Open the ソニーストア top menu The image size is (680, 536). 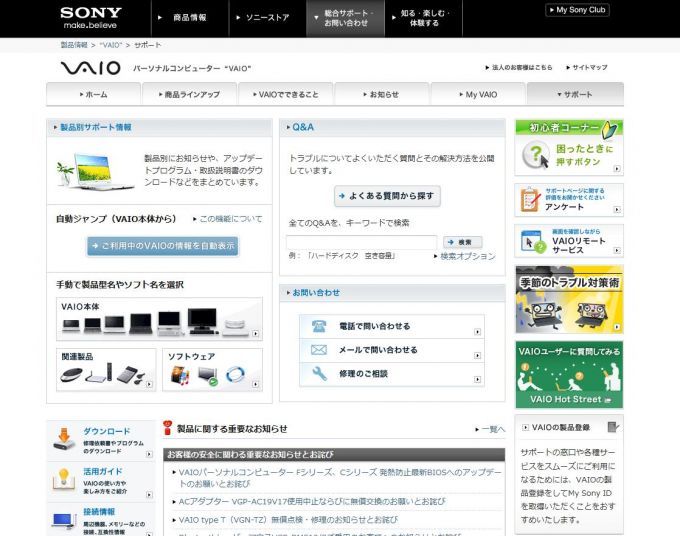pos(267,18)
